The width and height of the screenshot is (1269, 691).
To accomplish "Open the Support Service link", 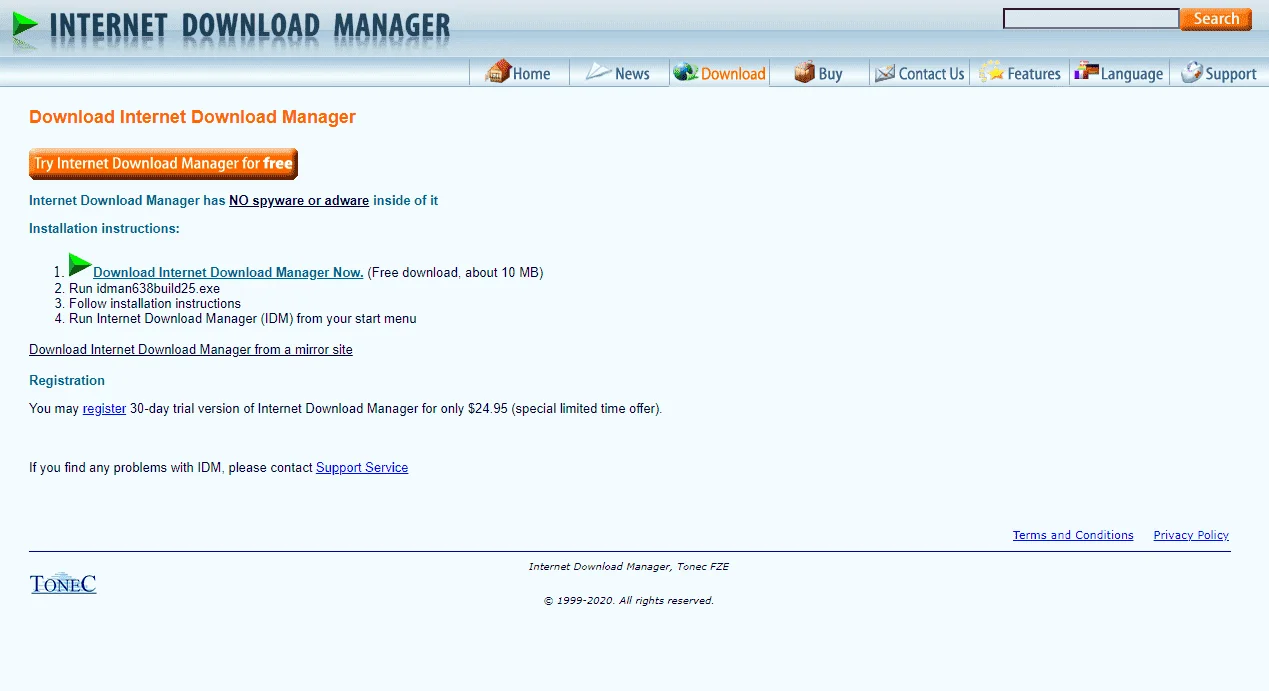I will pos(362,468).
